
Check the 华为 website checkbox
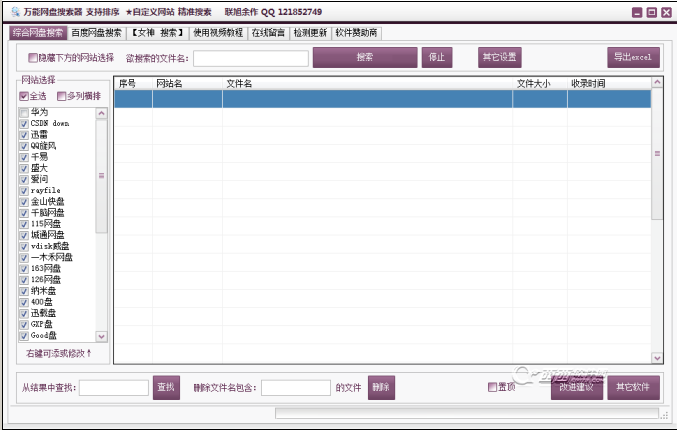pyautogui.click(x=24, y=112)
